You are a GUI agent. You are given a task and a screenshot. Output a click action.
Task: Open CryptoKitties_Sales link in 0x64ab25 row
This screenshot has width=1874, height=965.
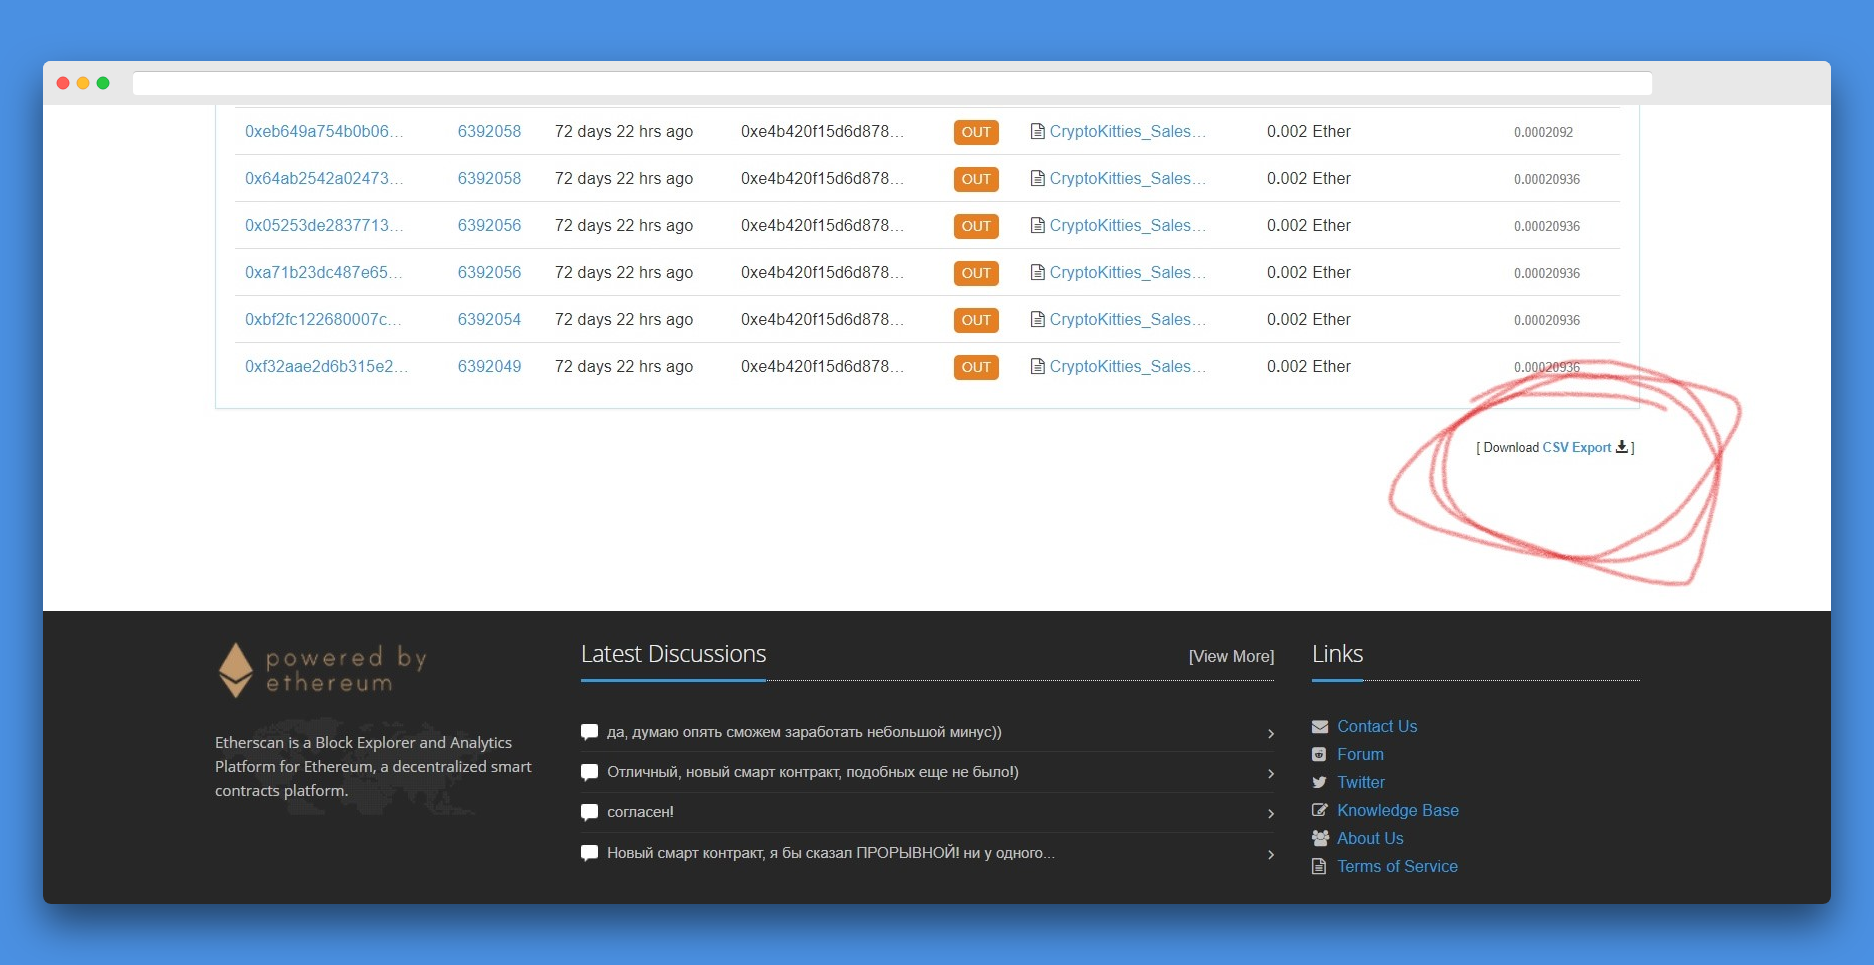click(x=1128, y=178)
